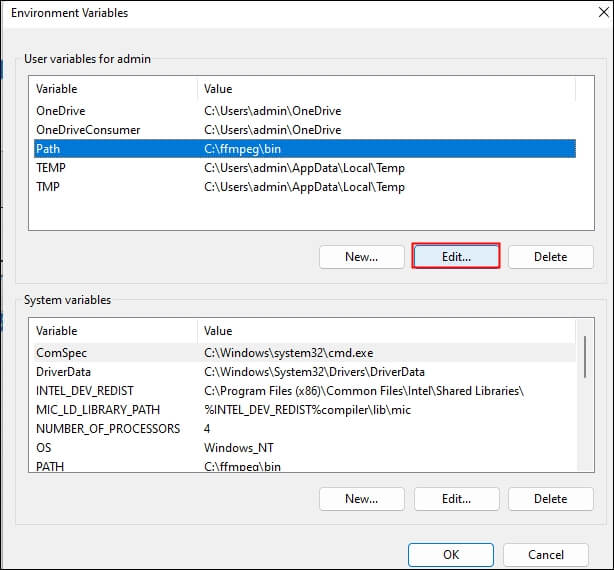Cancel the Environment Variables dialog
Viewport: 614px width, 570px height.
545,554
